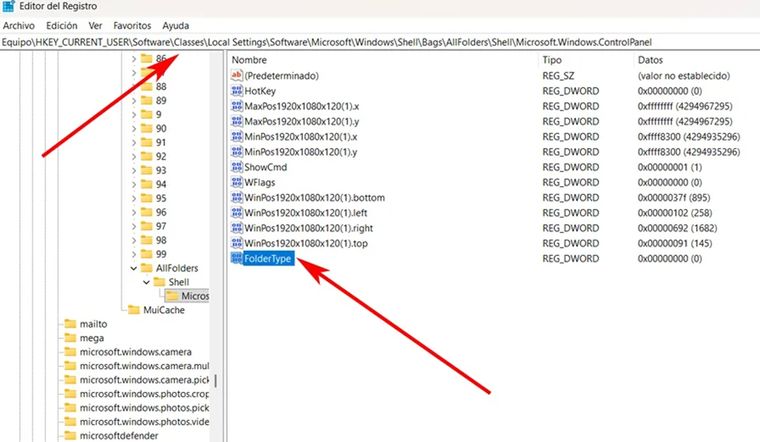Open the Edición menu
The image size is (760, 442).
(62, 25)
